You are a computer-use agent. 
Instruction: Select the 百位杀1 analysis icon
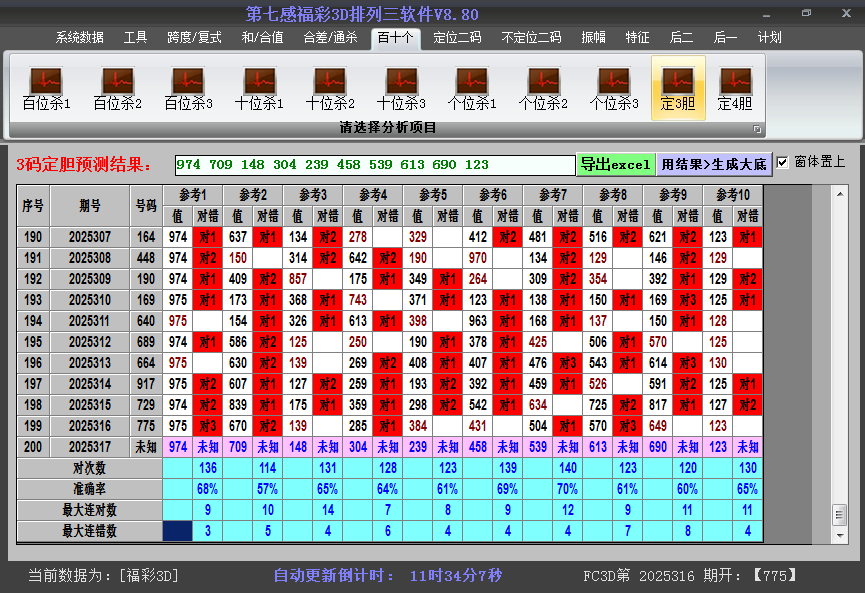pos(44,85)
